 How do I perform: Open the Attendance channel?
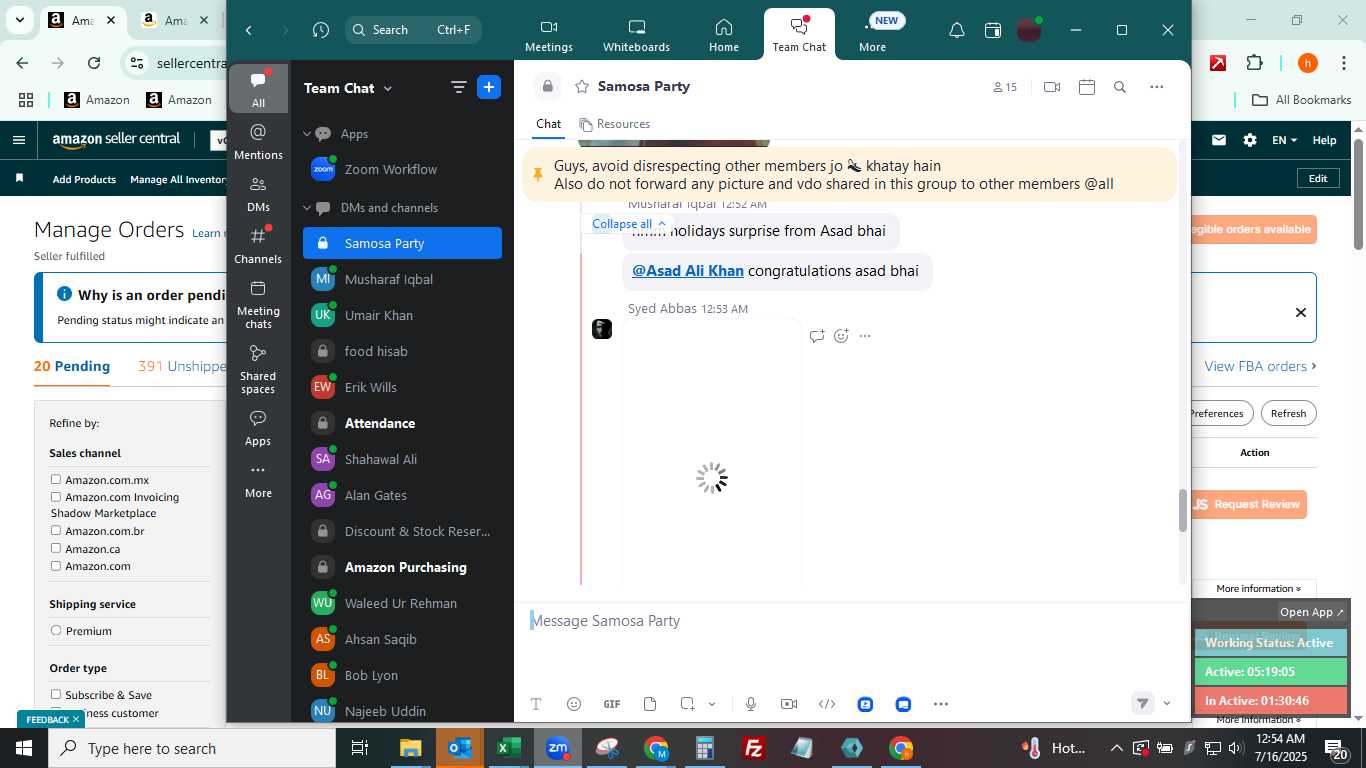click(402, 423)
